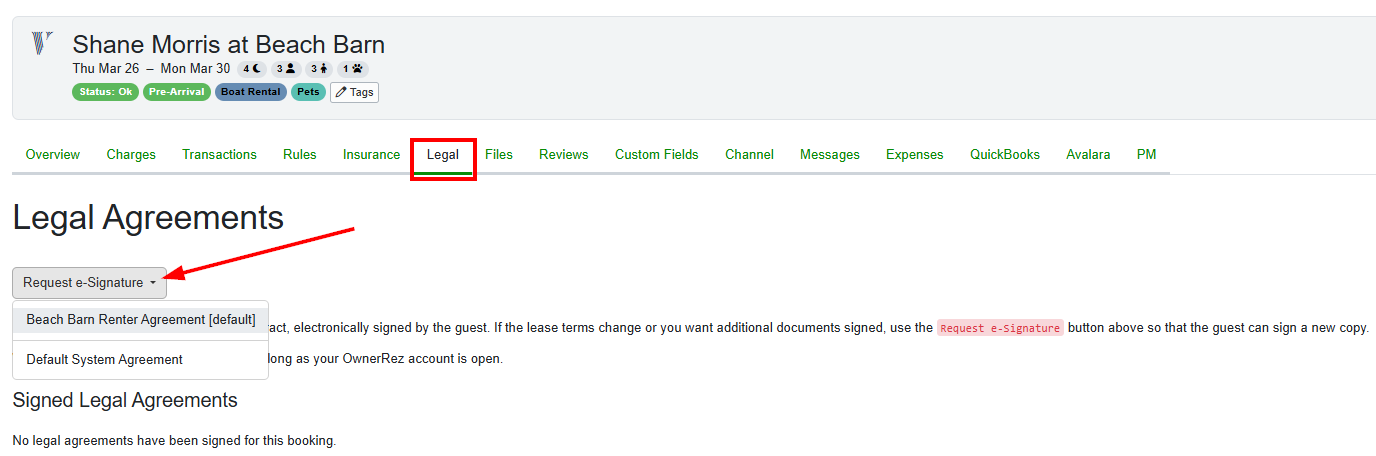The image size is (1376, 456).
Task: Expand the Request e-Signature dropdown
Action: (89, 283)
